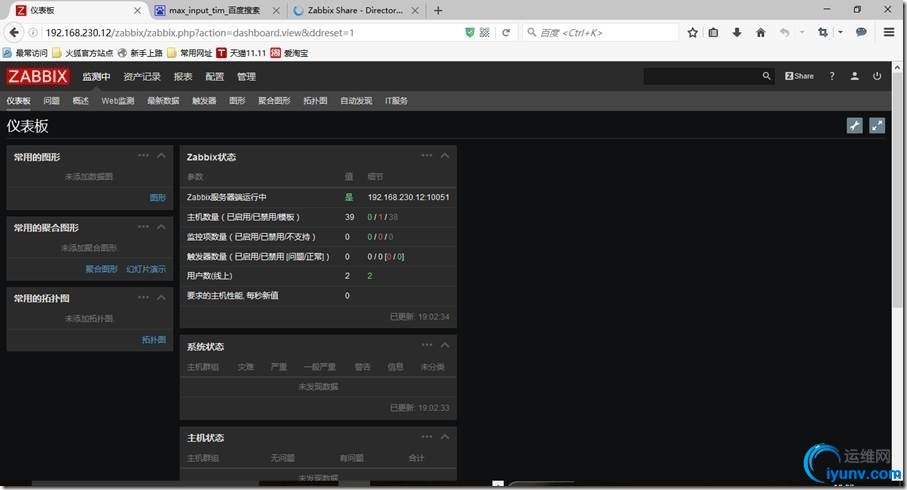The image size is (907, 490).
Task: Open the 配置 main menu
Action: (x=215, y=76)
